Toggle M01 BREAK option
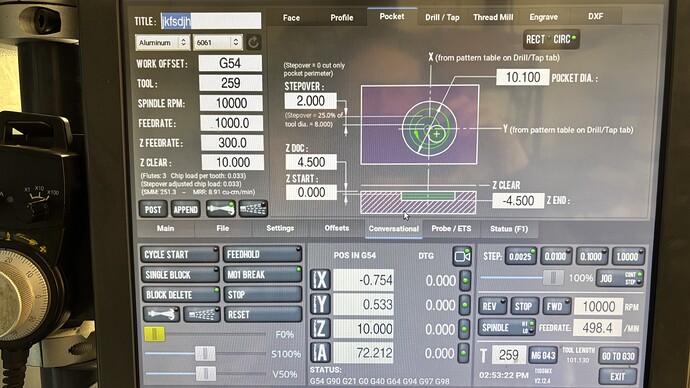 (x=262, y=275)
